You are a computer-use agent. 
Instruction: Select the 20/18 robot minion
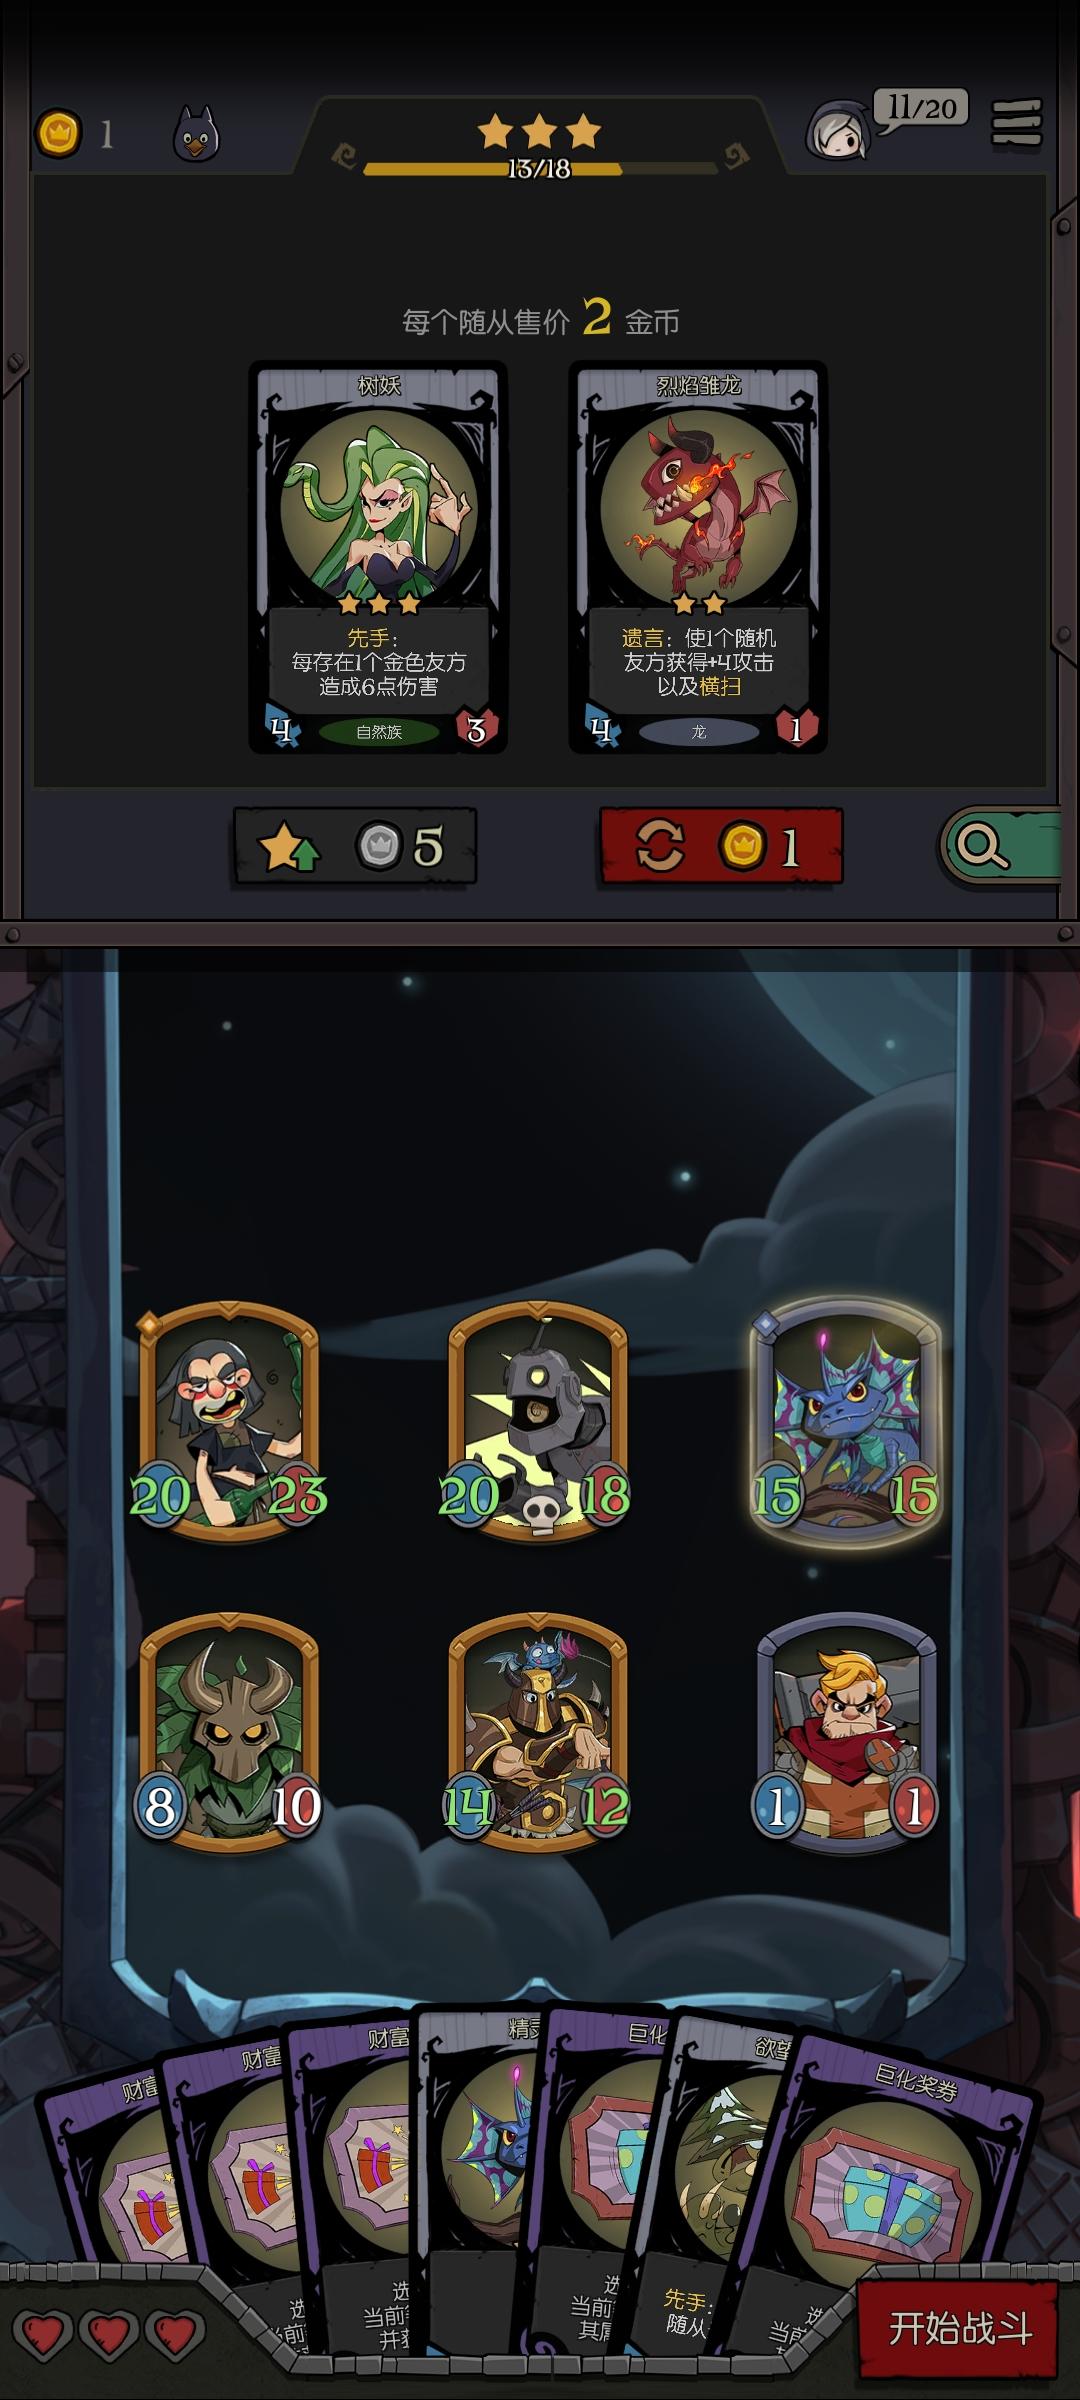click(538, 1422)
